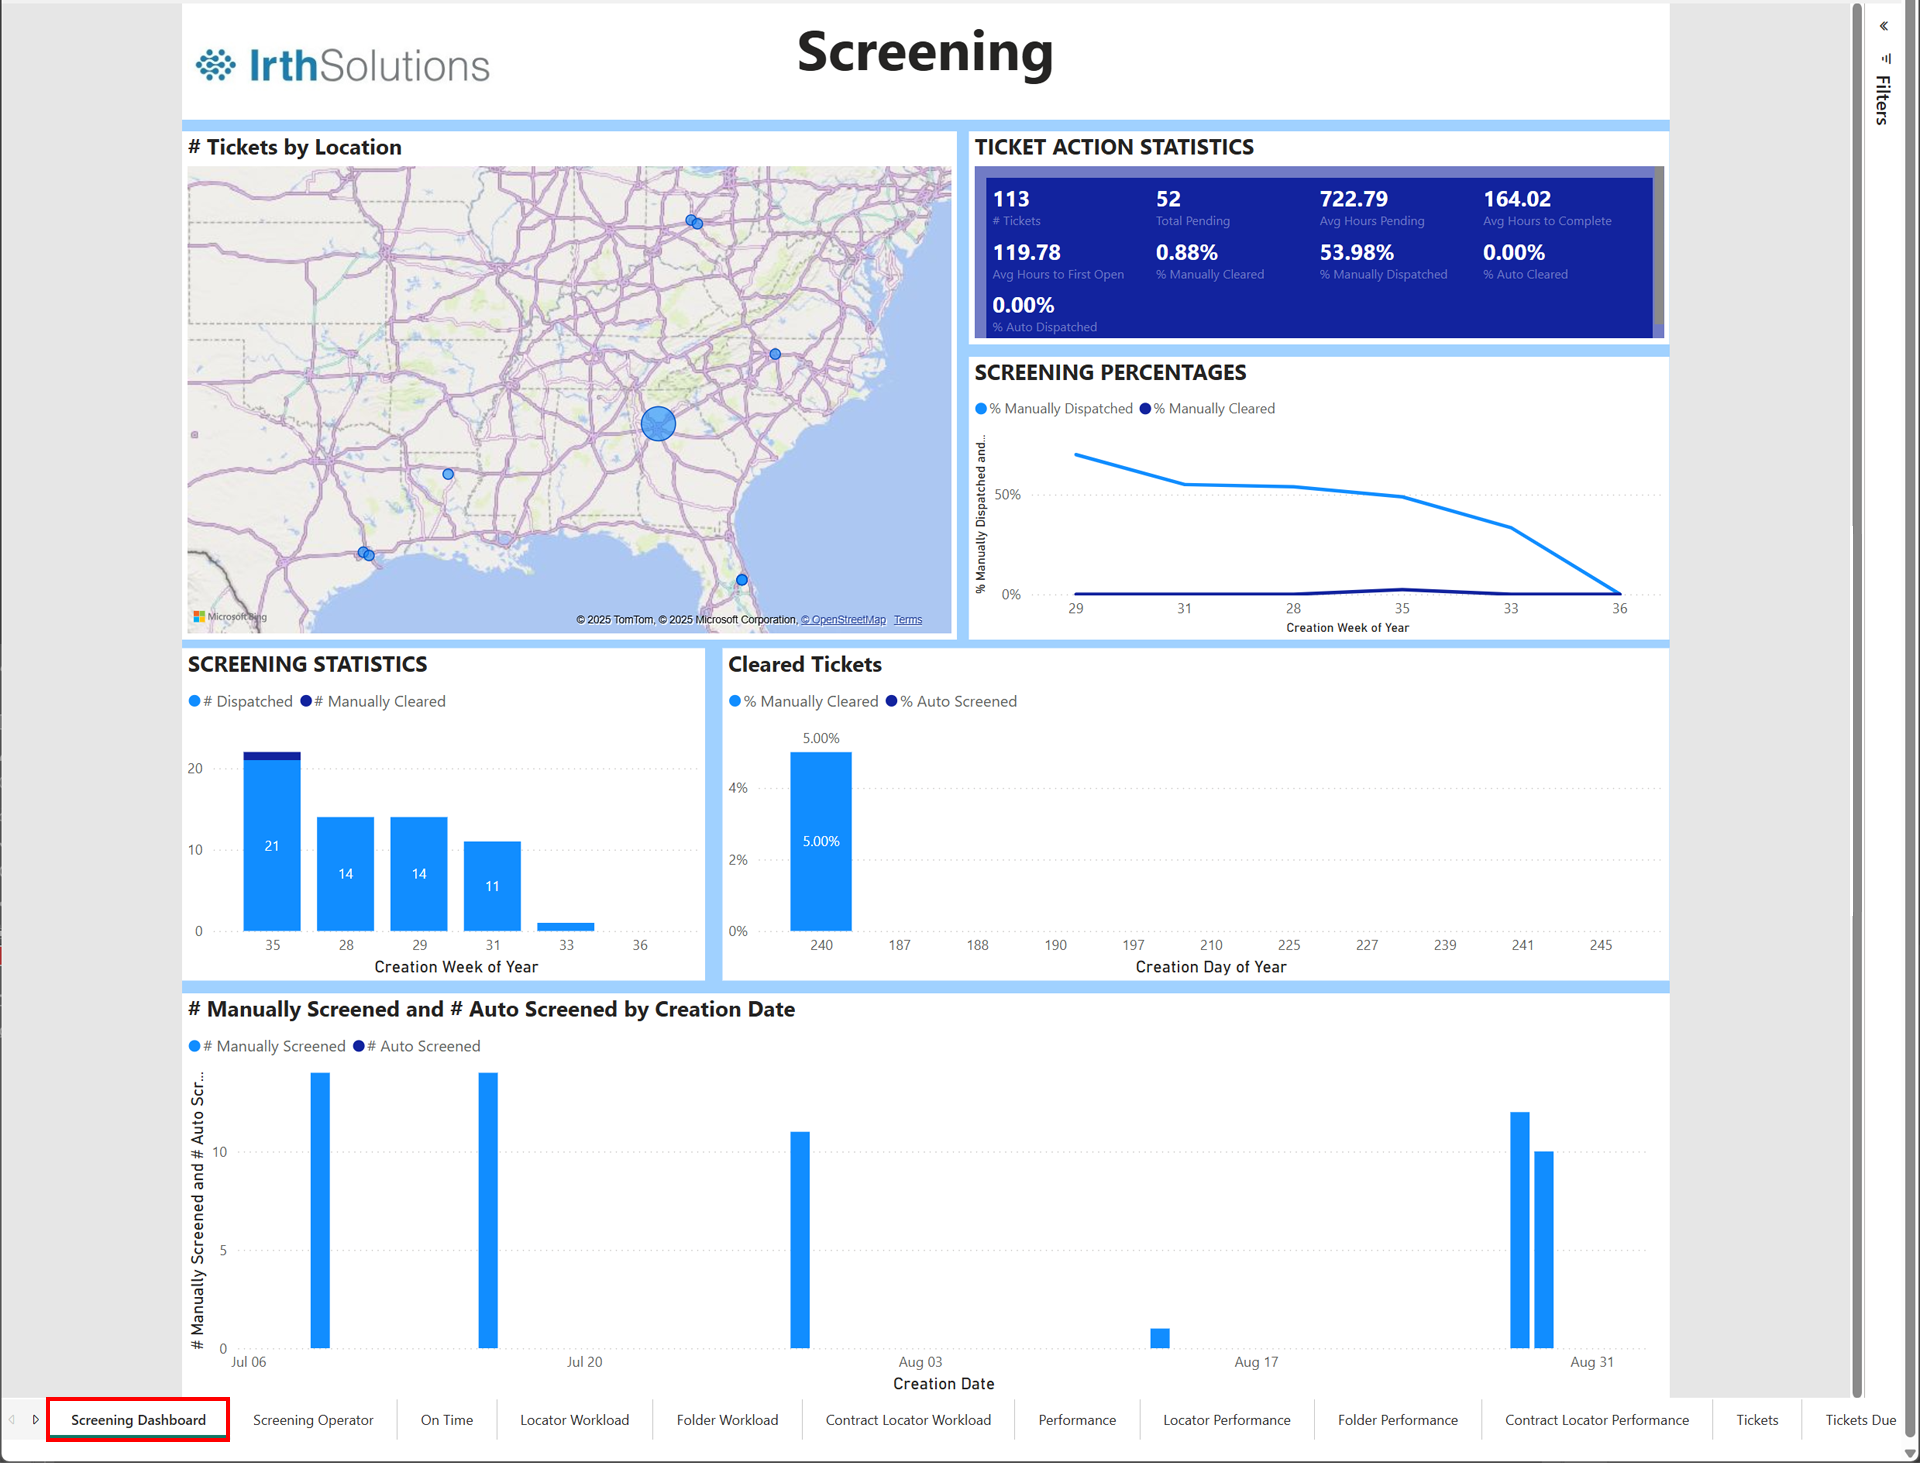Click the week 35 bar labeled 21
The height and width of the screenshot is (1463, 1920).
272,845
